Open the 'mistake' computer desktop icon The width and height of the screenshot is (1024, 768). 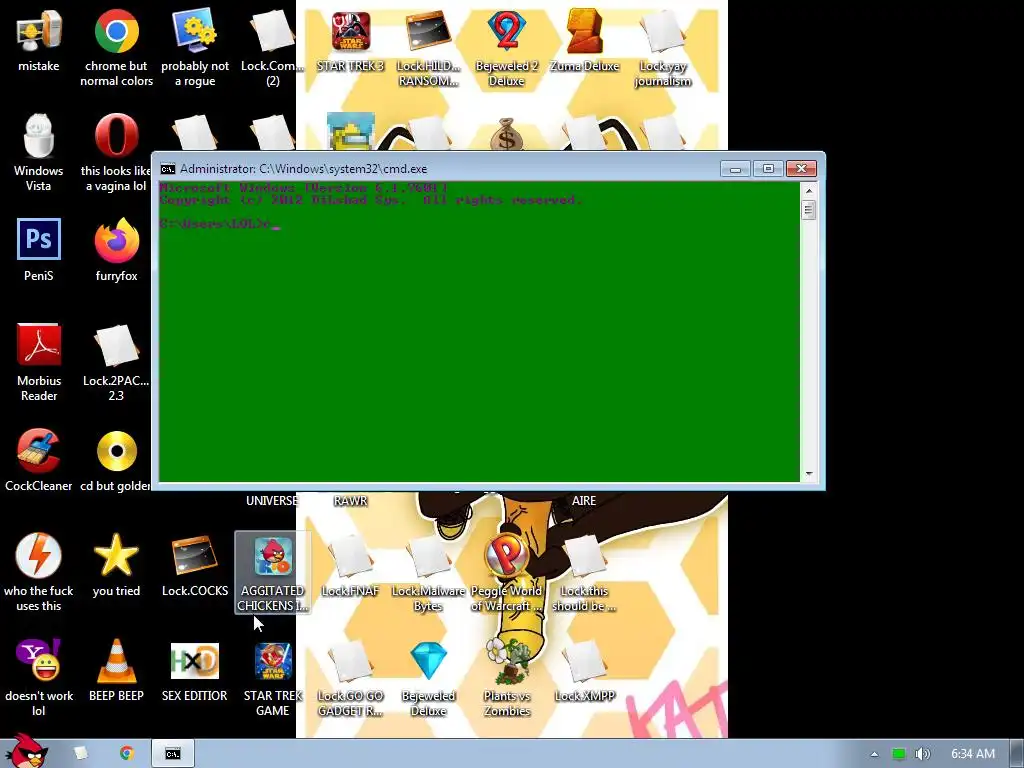(39, 31)
